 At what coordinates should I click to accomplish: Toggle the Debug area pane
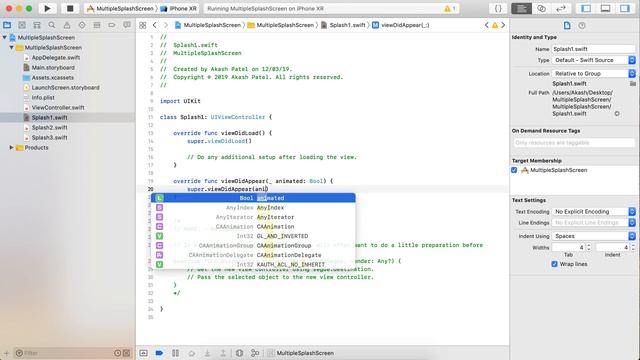point(605,9)
